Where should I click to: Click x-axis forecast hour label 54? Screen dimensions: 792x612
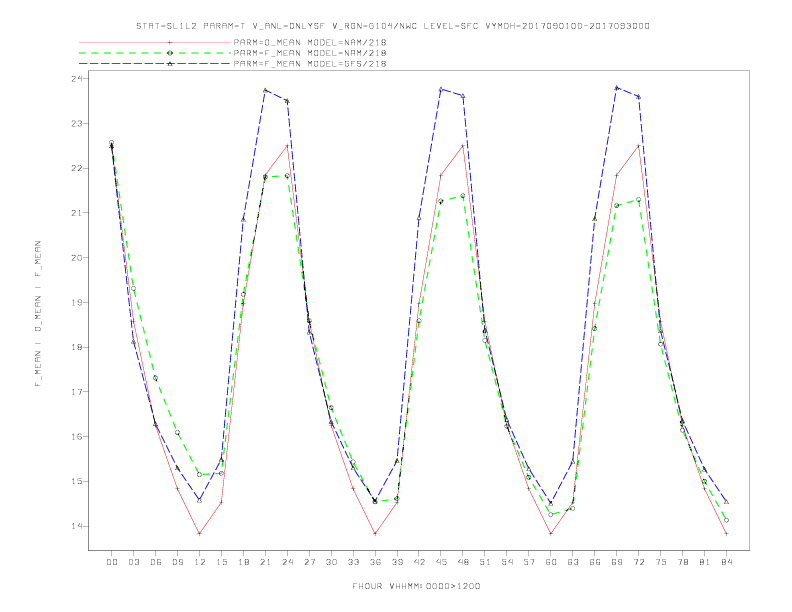[507, 562]
